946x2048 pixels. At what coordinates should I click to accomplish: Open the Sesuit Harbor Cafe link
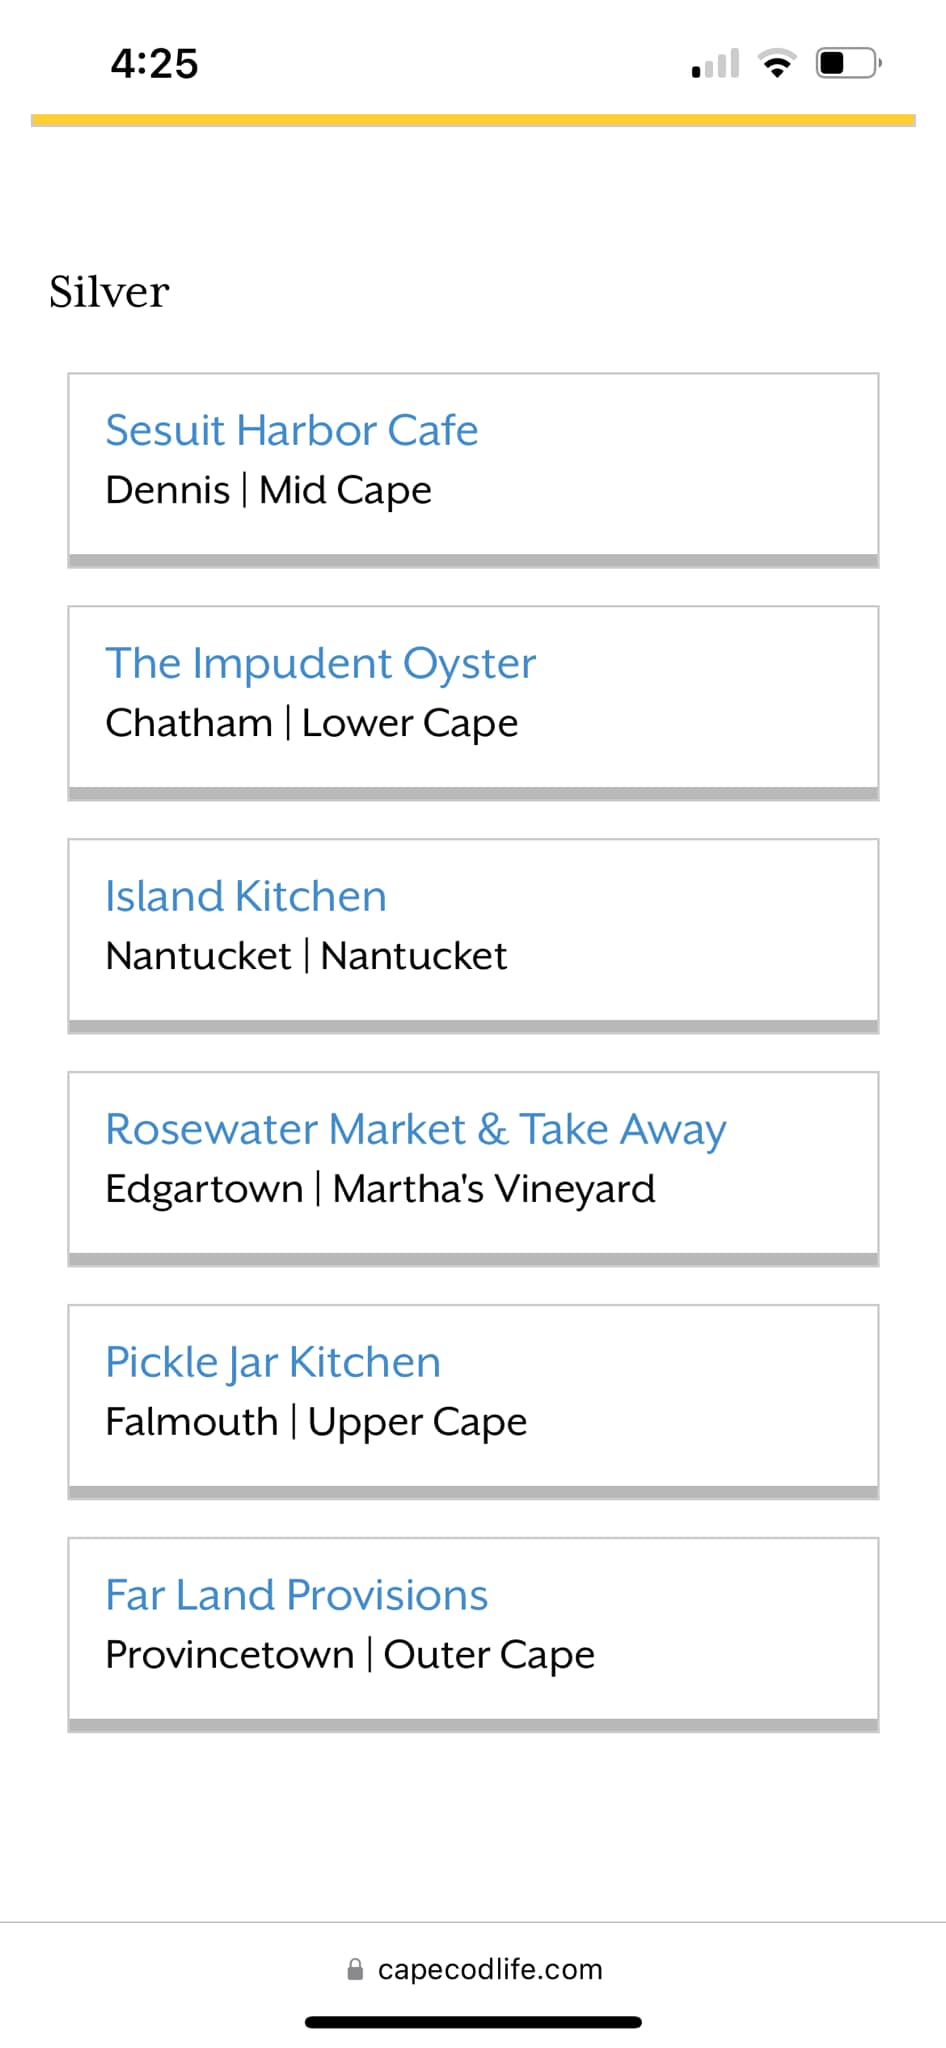click(292, 431)
